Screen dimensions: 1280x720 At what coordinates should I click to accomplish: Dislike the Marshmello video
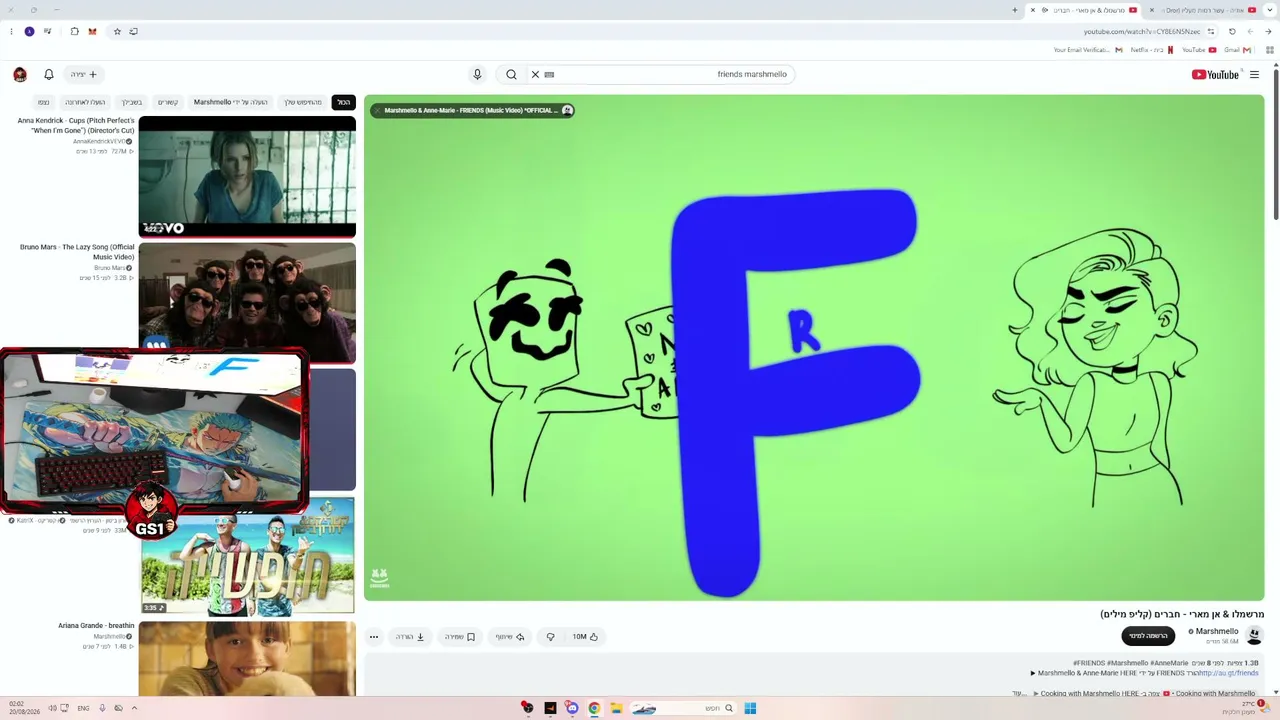pos(550,636)
